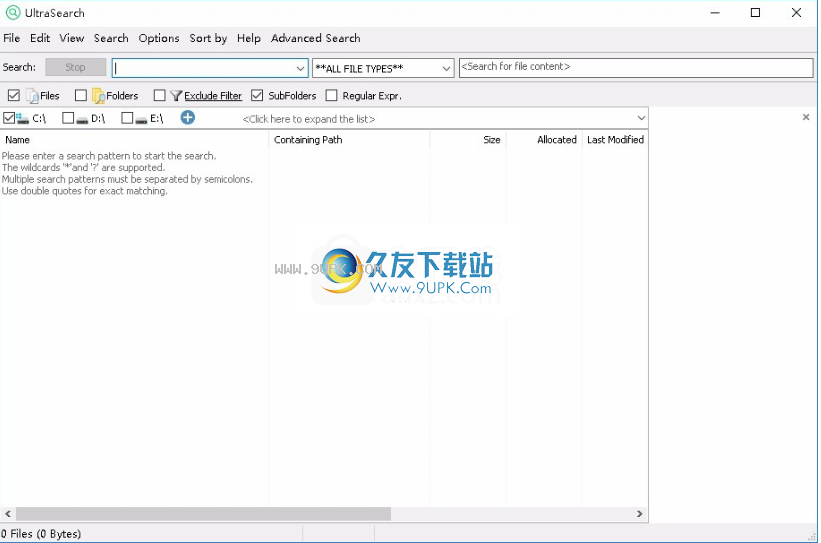Click the horizontal scrollbar thumb
The height and width of the screenshot is (543, 821).
(203, 514)
